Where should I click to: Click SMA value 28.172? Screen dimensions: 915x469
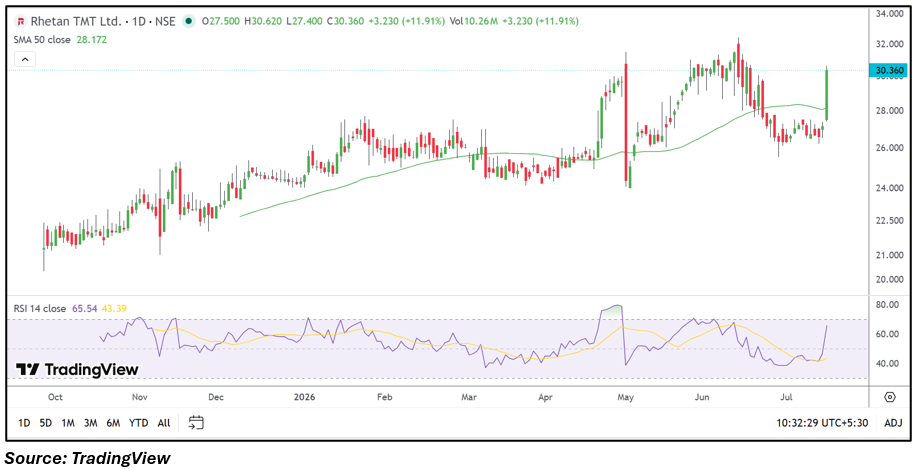(x=92, y=40)
